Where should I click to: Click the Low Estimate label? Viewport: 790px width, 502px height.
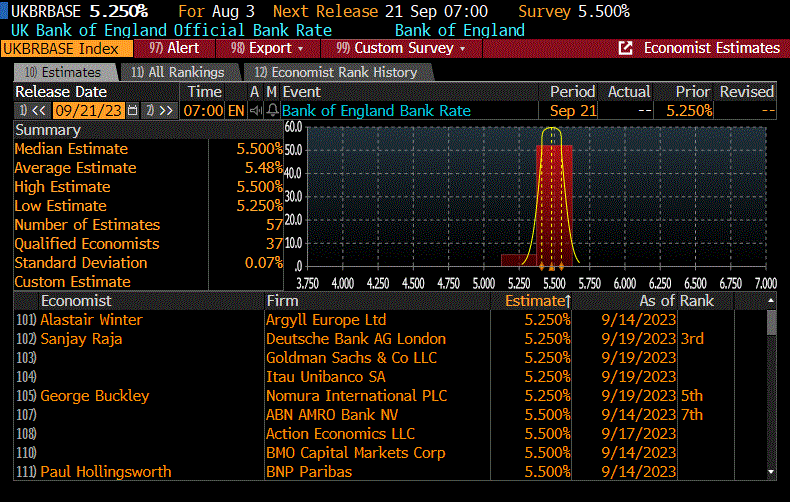click(60, 206)
